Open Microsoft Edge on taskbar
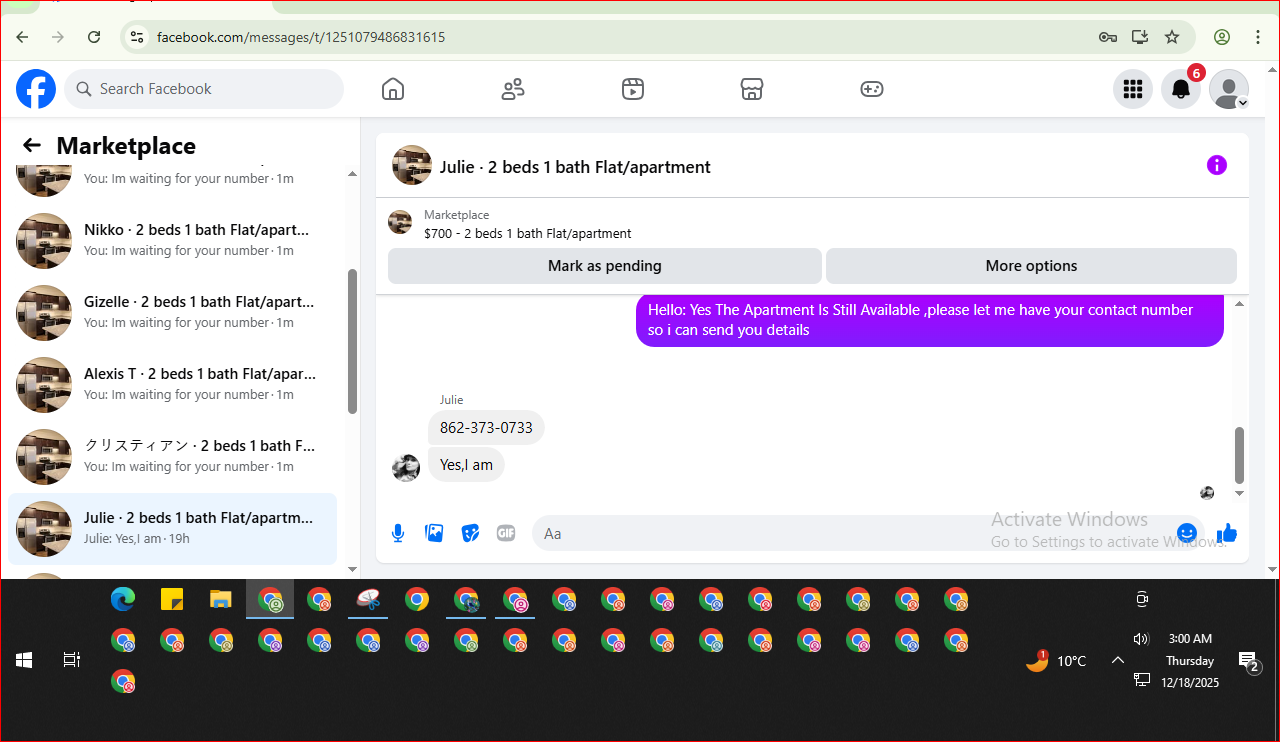1280x742 pixels. (123, 599)
